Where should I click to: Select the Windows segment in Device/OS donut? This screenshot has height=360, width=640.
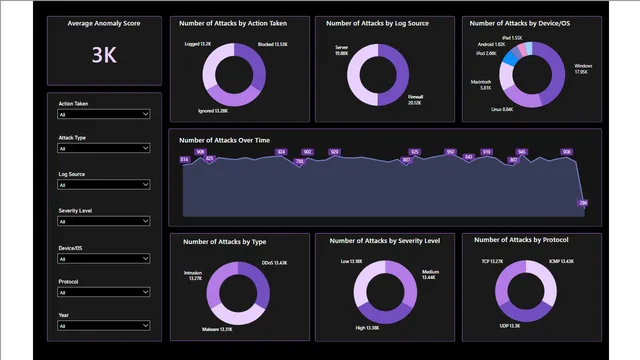point(556,71)
